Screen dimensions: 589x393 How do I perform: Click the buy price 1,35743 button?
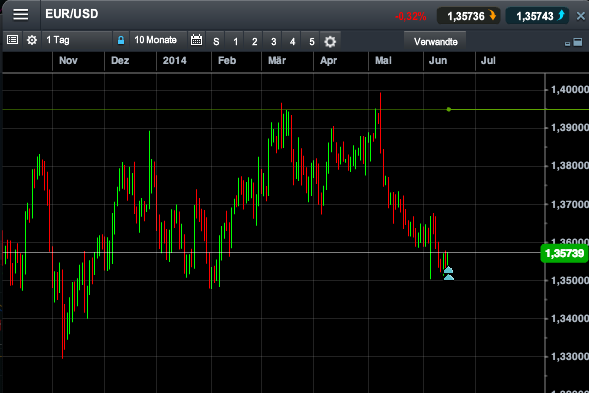(537, 16)
